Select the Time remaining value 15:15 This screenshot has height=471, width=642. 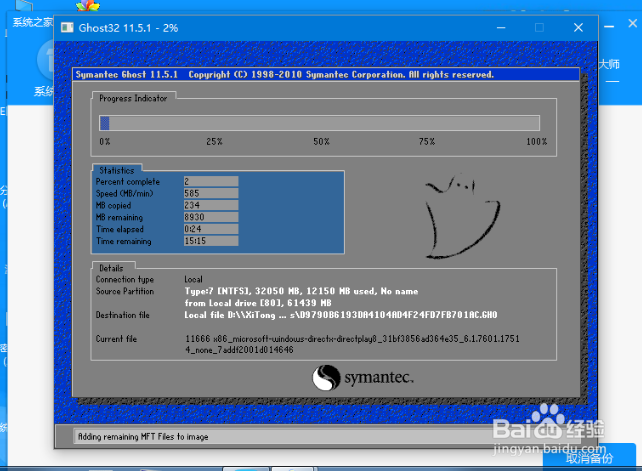(211, 241)
